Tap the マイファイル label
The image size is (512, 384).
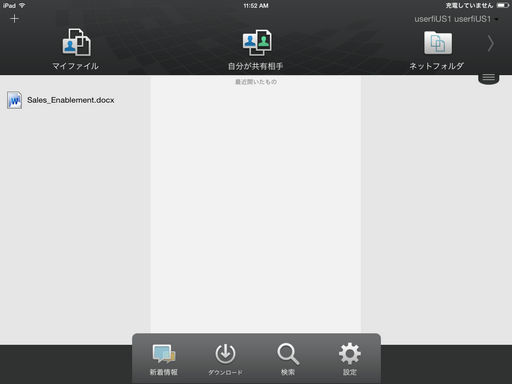pyautogui.click(x=76, y=66)
